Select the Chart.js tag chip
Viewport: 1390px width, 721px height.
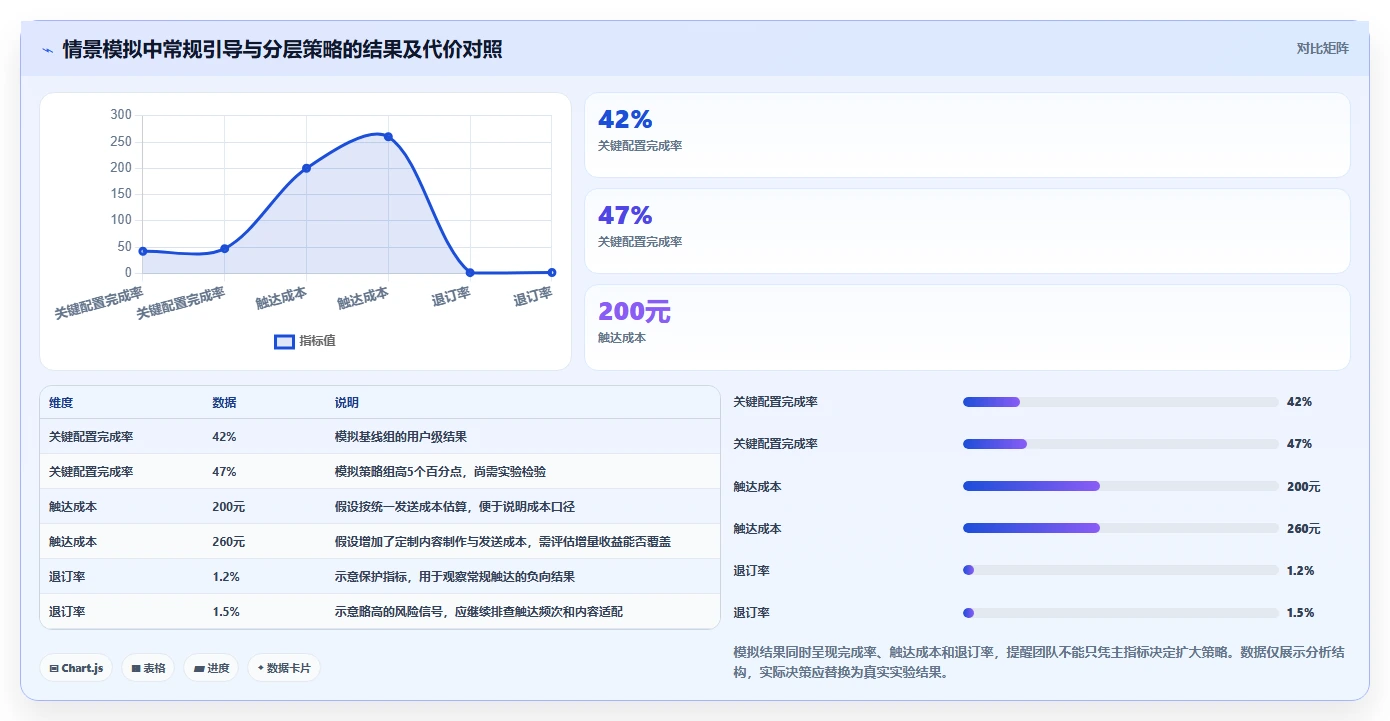76,668
